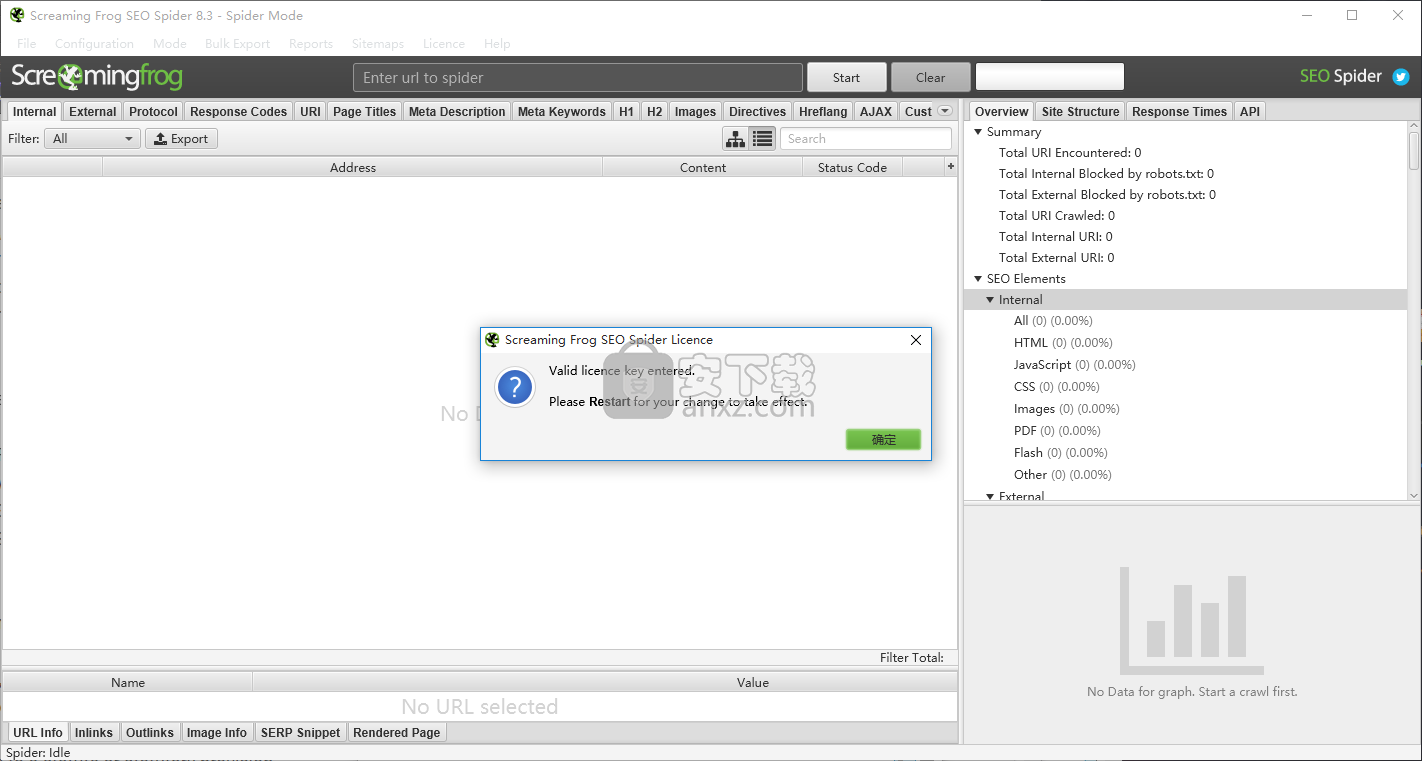Switch to list view icon
1422x761 pixels.
click(762, 139)
